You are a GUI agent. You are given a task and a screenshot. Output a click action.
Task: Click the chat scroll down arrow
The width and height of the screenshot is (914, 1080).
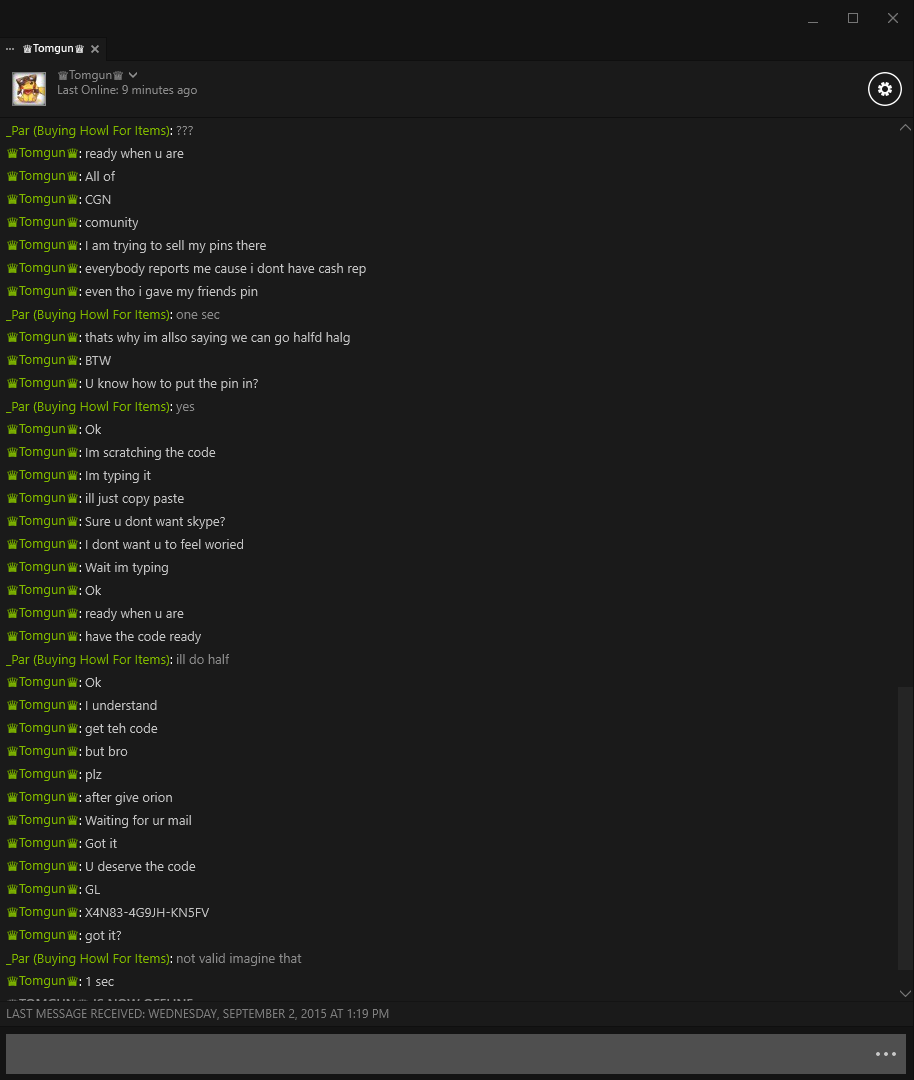pos(905,993)
